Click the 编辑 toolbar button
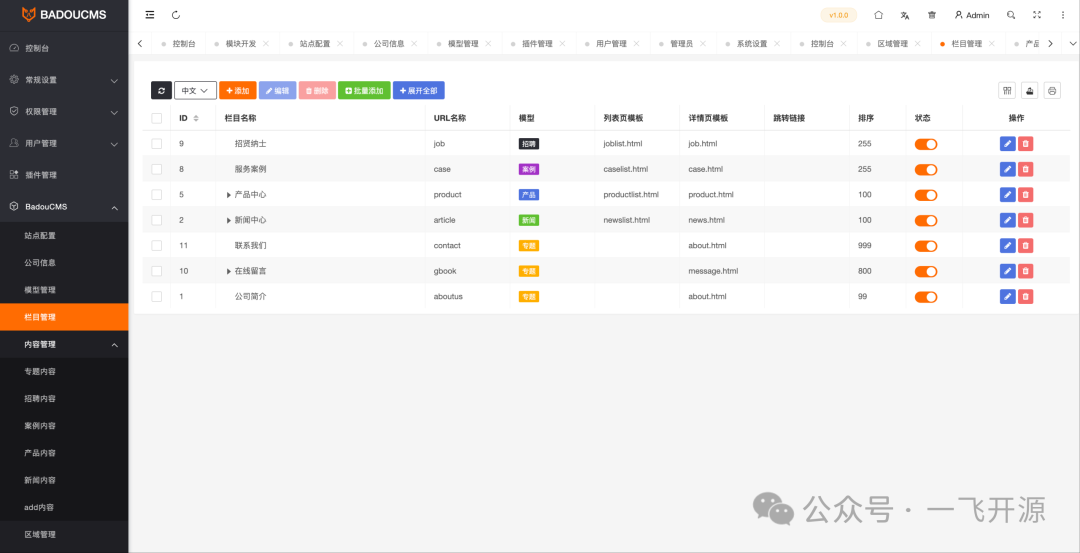 click(278, 90)
